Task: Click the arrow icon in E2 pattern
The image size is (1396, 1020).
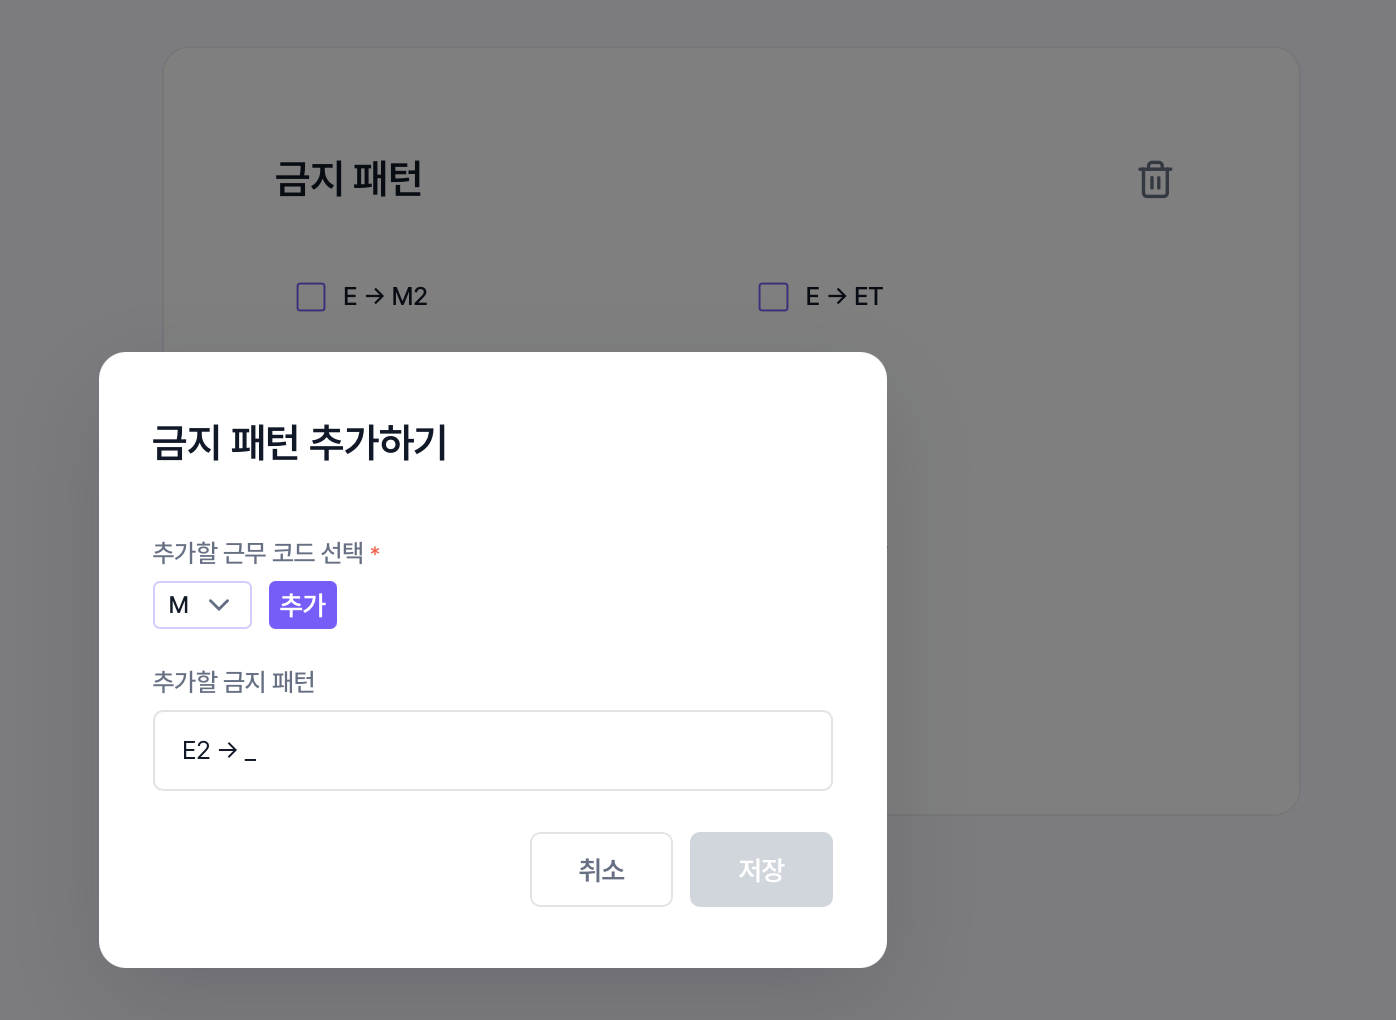Action: [x=228, y=750]
